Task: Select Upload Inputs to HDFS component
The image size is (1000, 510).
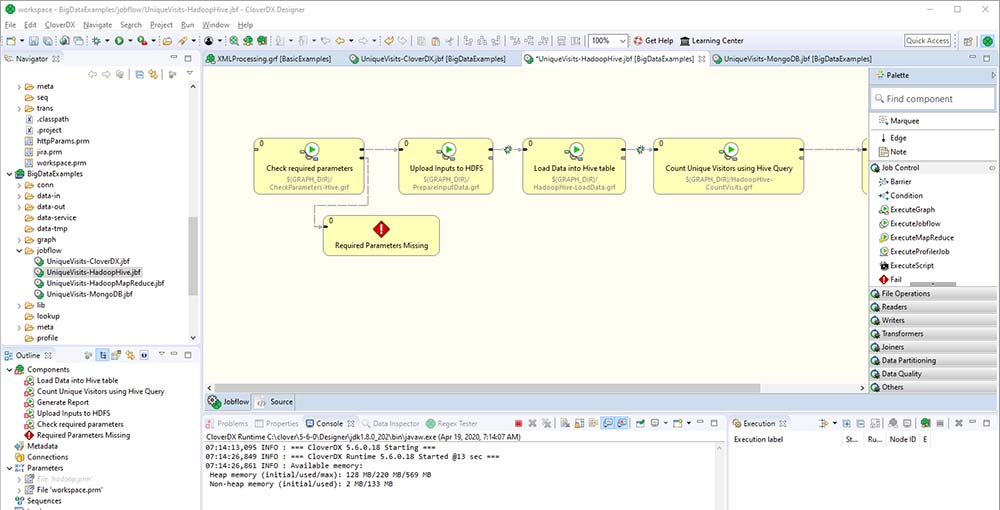Action: point(446,166)
